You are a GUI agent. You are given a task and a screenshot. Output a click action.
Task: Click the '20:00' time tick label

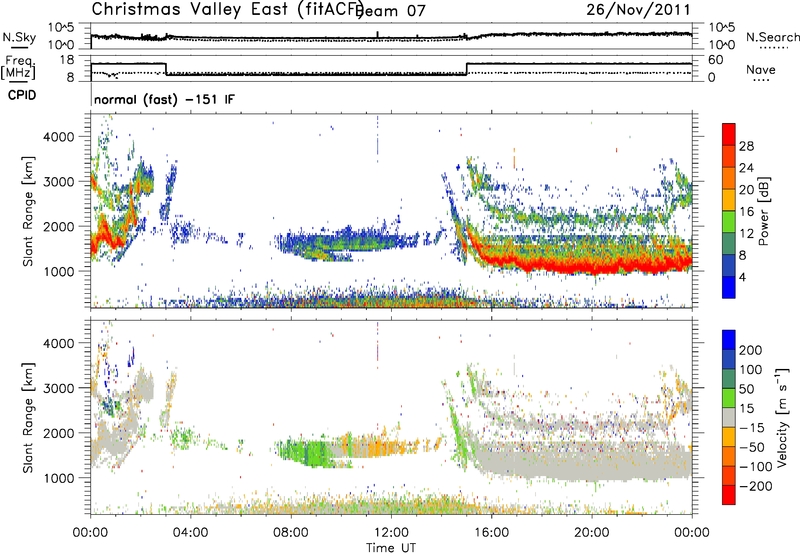point(591,533)
